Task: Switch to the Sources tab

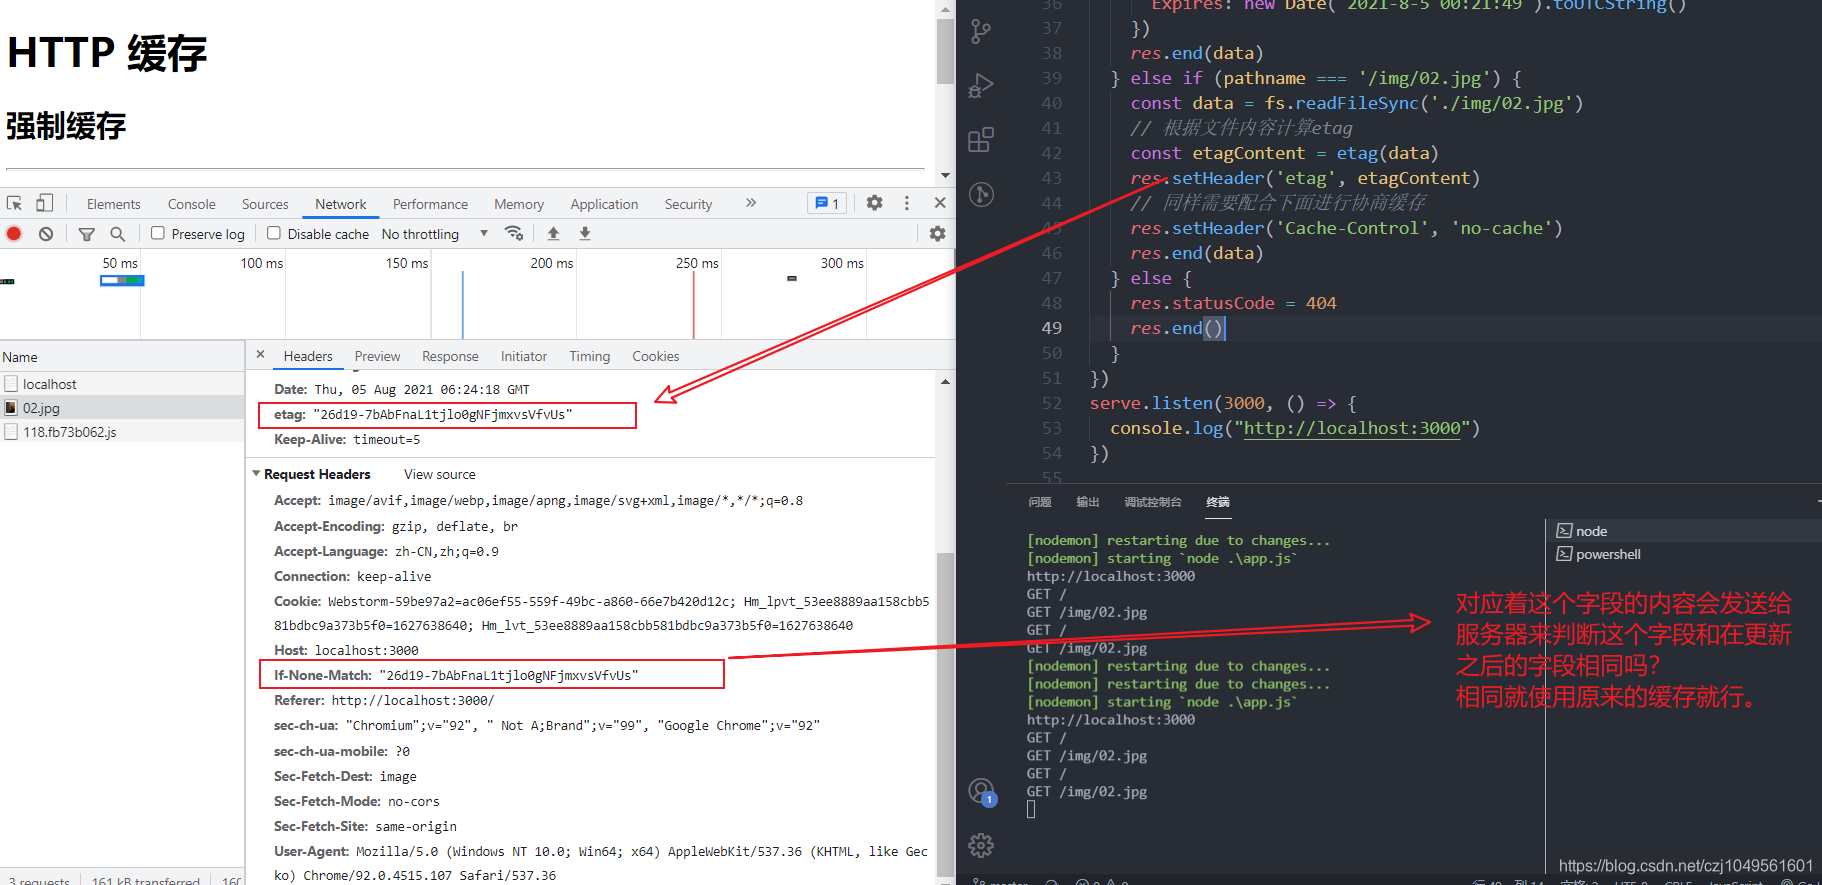Action: point(265,204)
